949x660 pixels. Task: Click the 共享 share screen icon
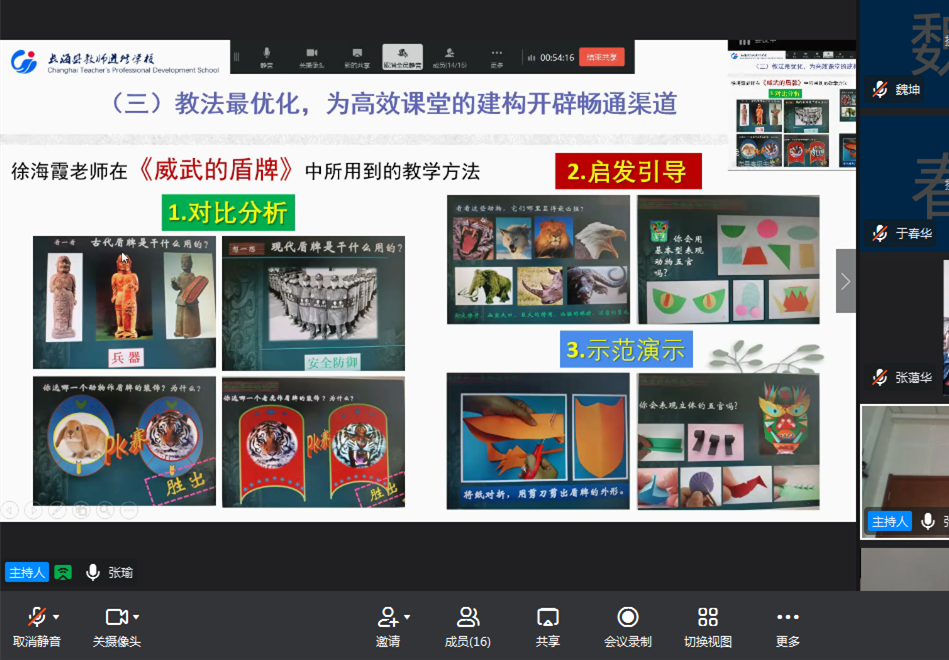pos(548,617)
